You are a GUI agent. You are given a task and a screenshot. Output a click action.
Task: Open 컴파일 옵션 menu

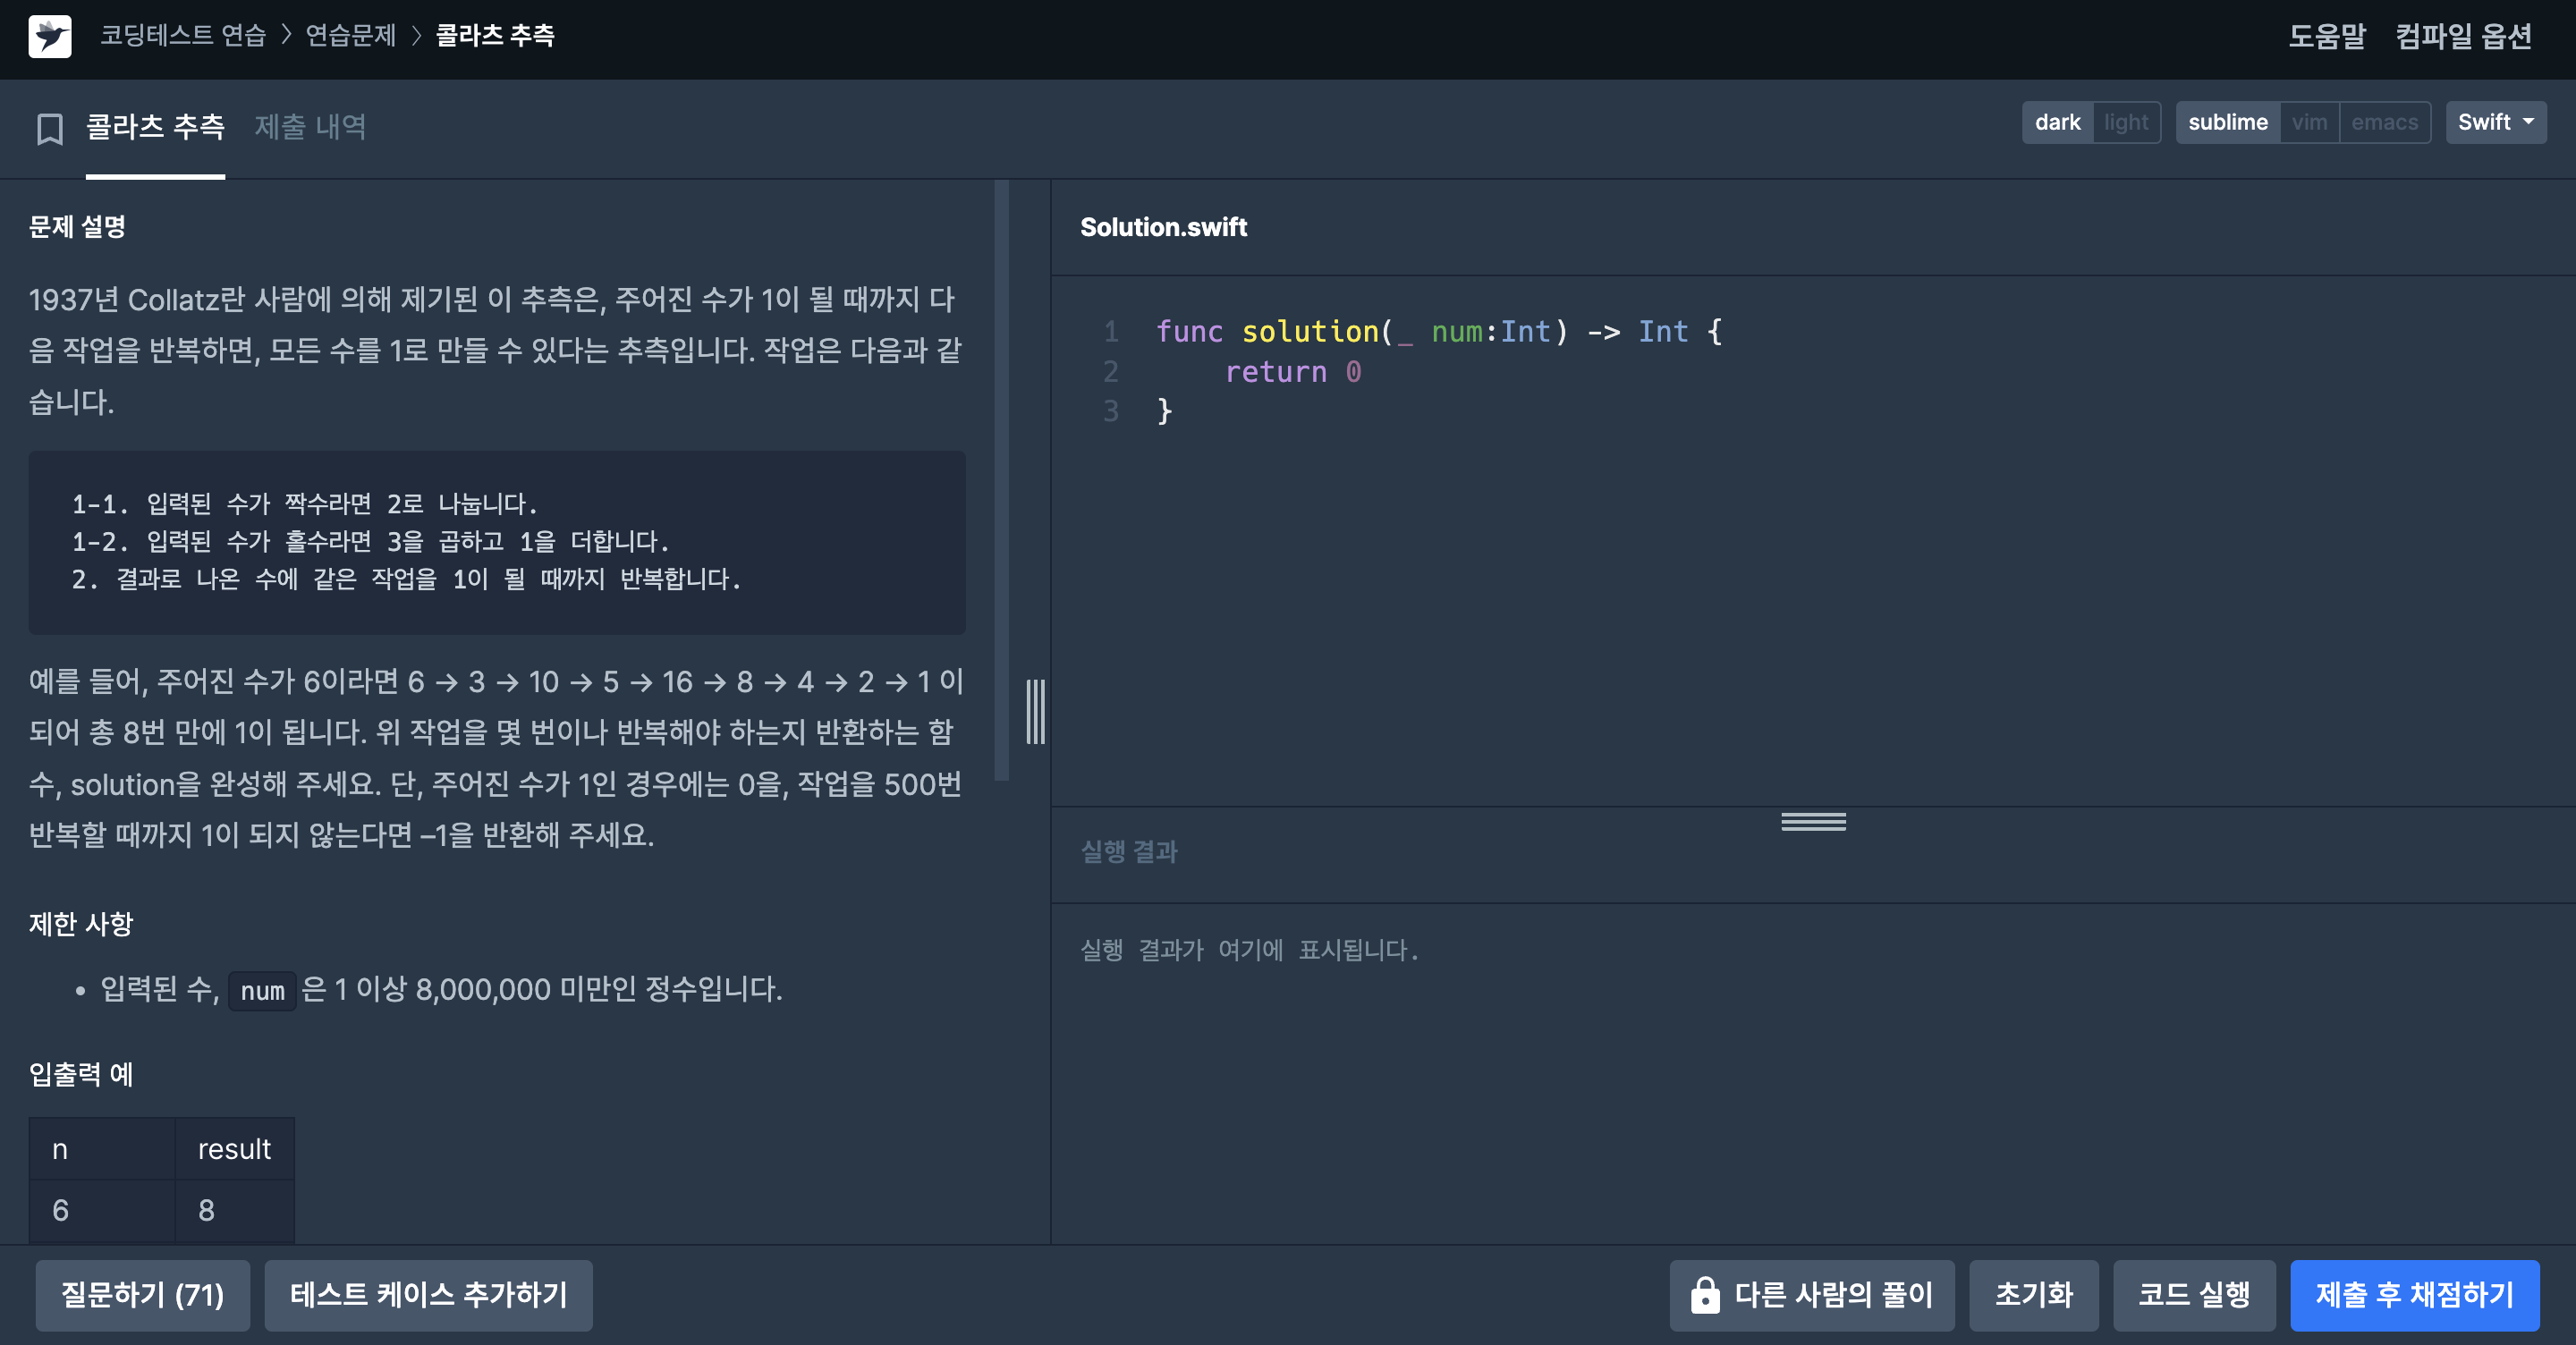click(x=2463, y=36)
